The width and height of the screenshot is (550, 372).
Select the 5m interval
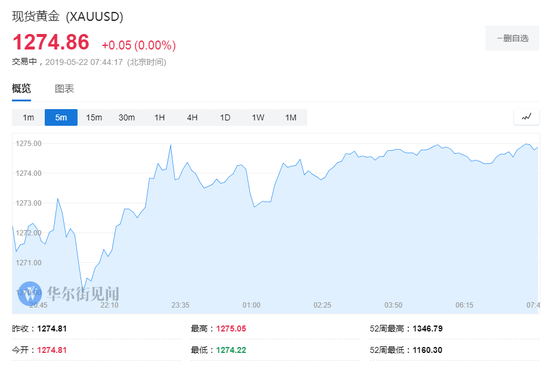click(61, 117)
